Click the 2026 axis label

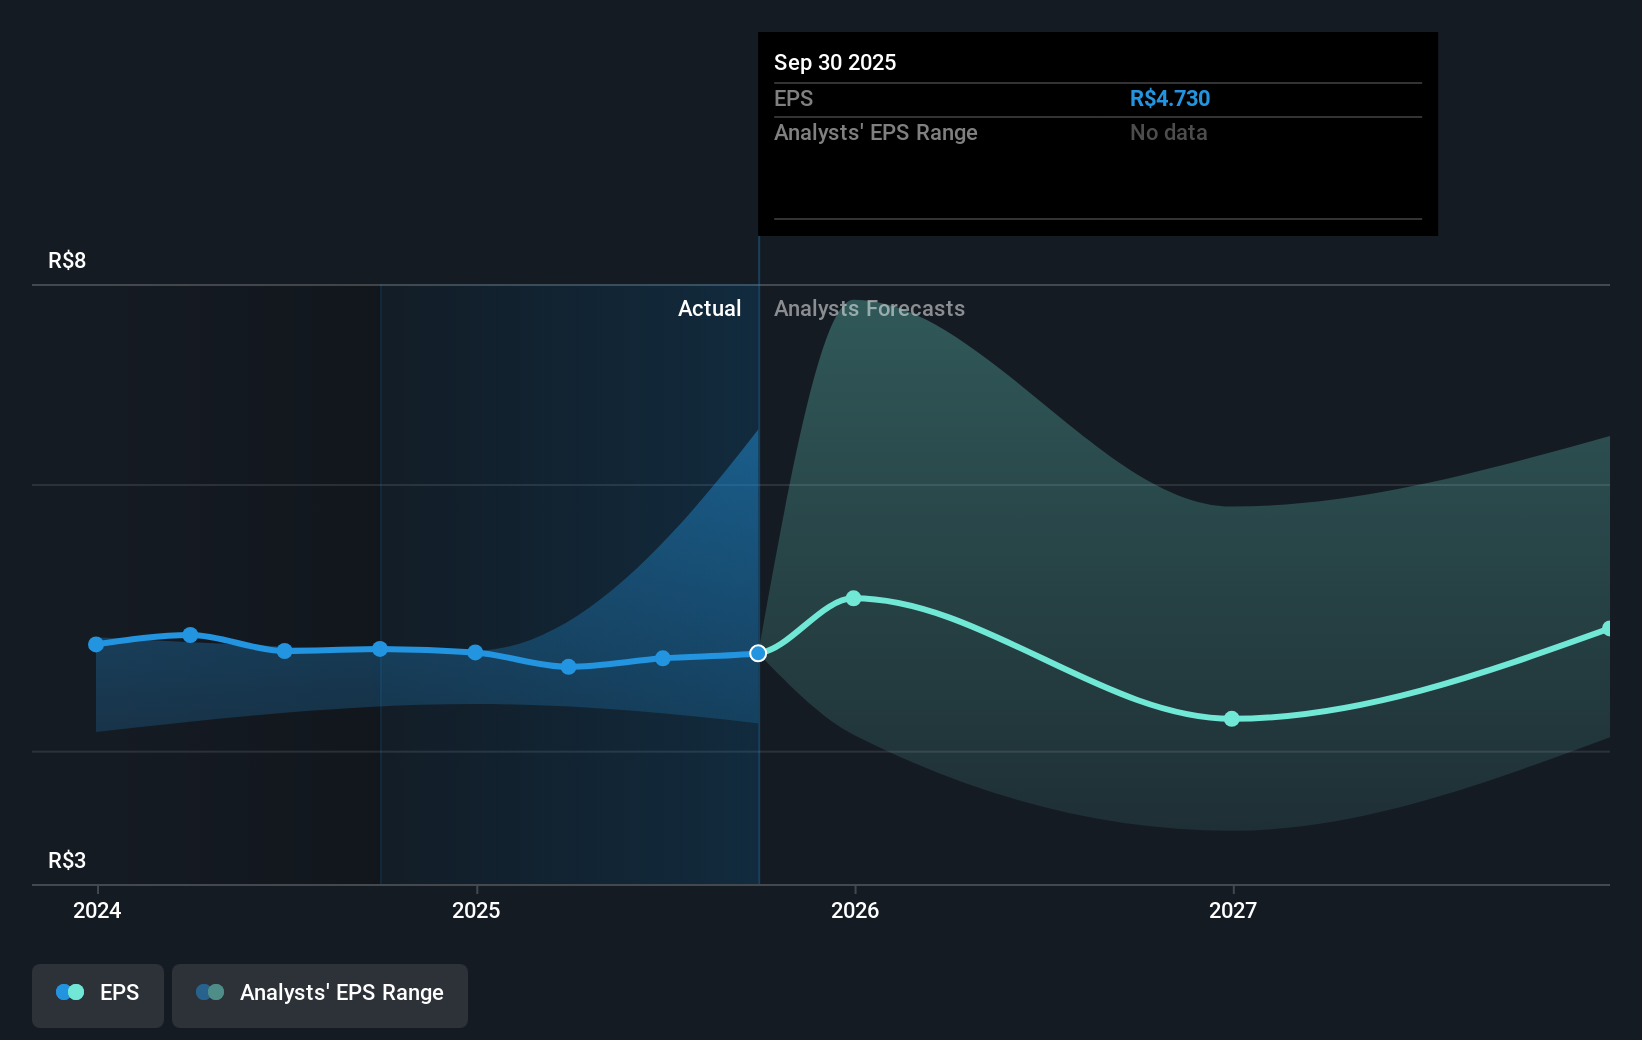[x=857, y=910]
